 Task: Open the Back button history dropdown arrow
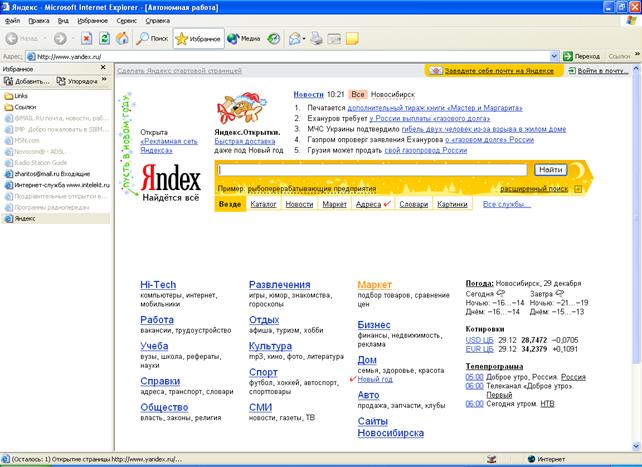[x=46, y=39]
